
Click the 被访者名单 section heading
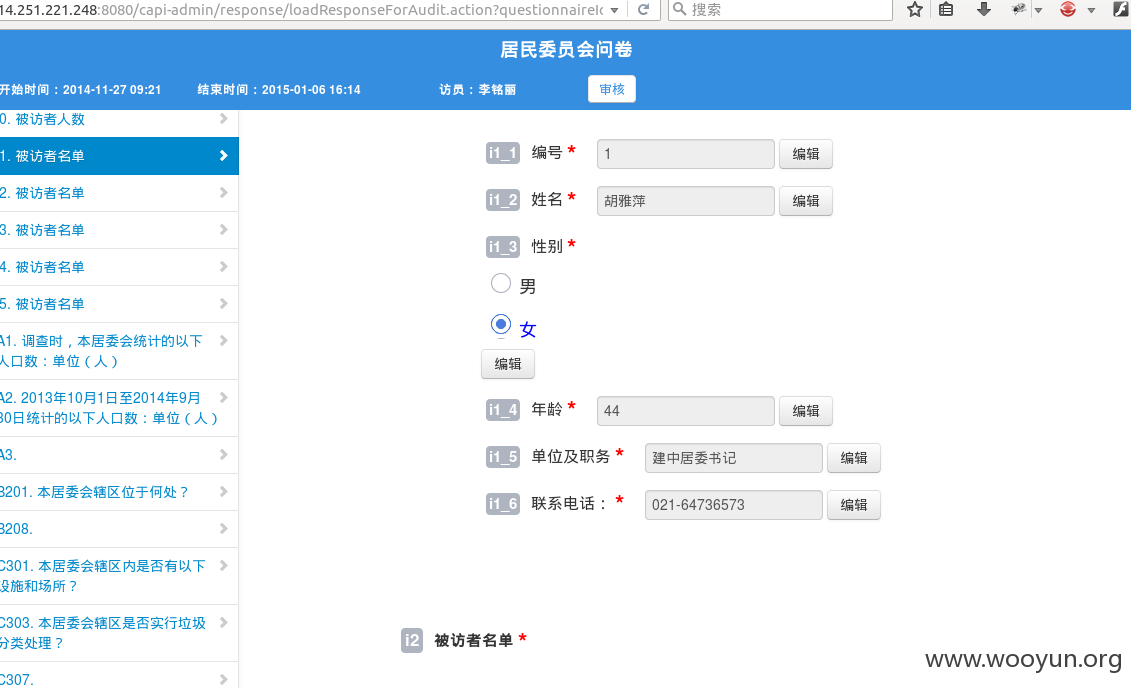pos(473,640)
